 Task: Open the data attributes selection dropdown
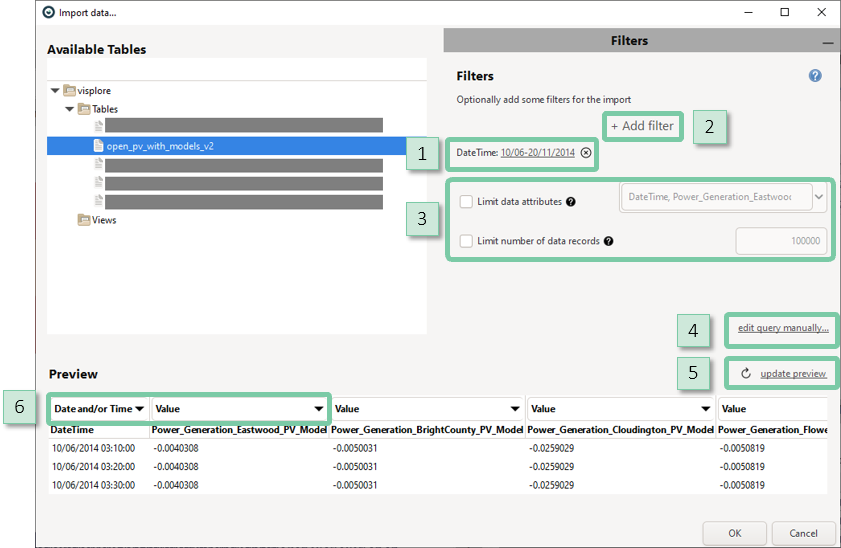[x=819, y=197]
